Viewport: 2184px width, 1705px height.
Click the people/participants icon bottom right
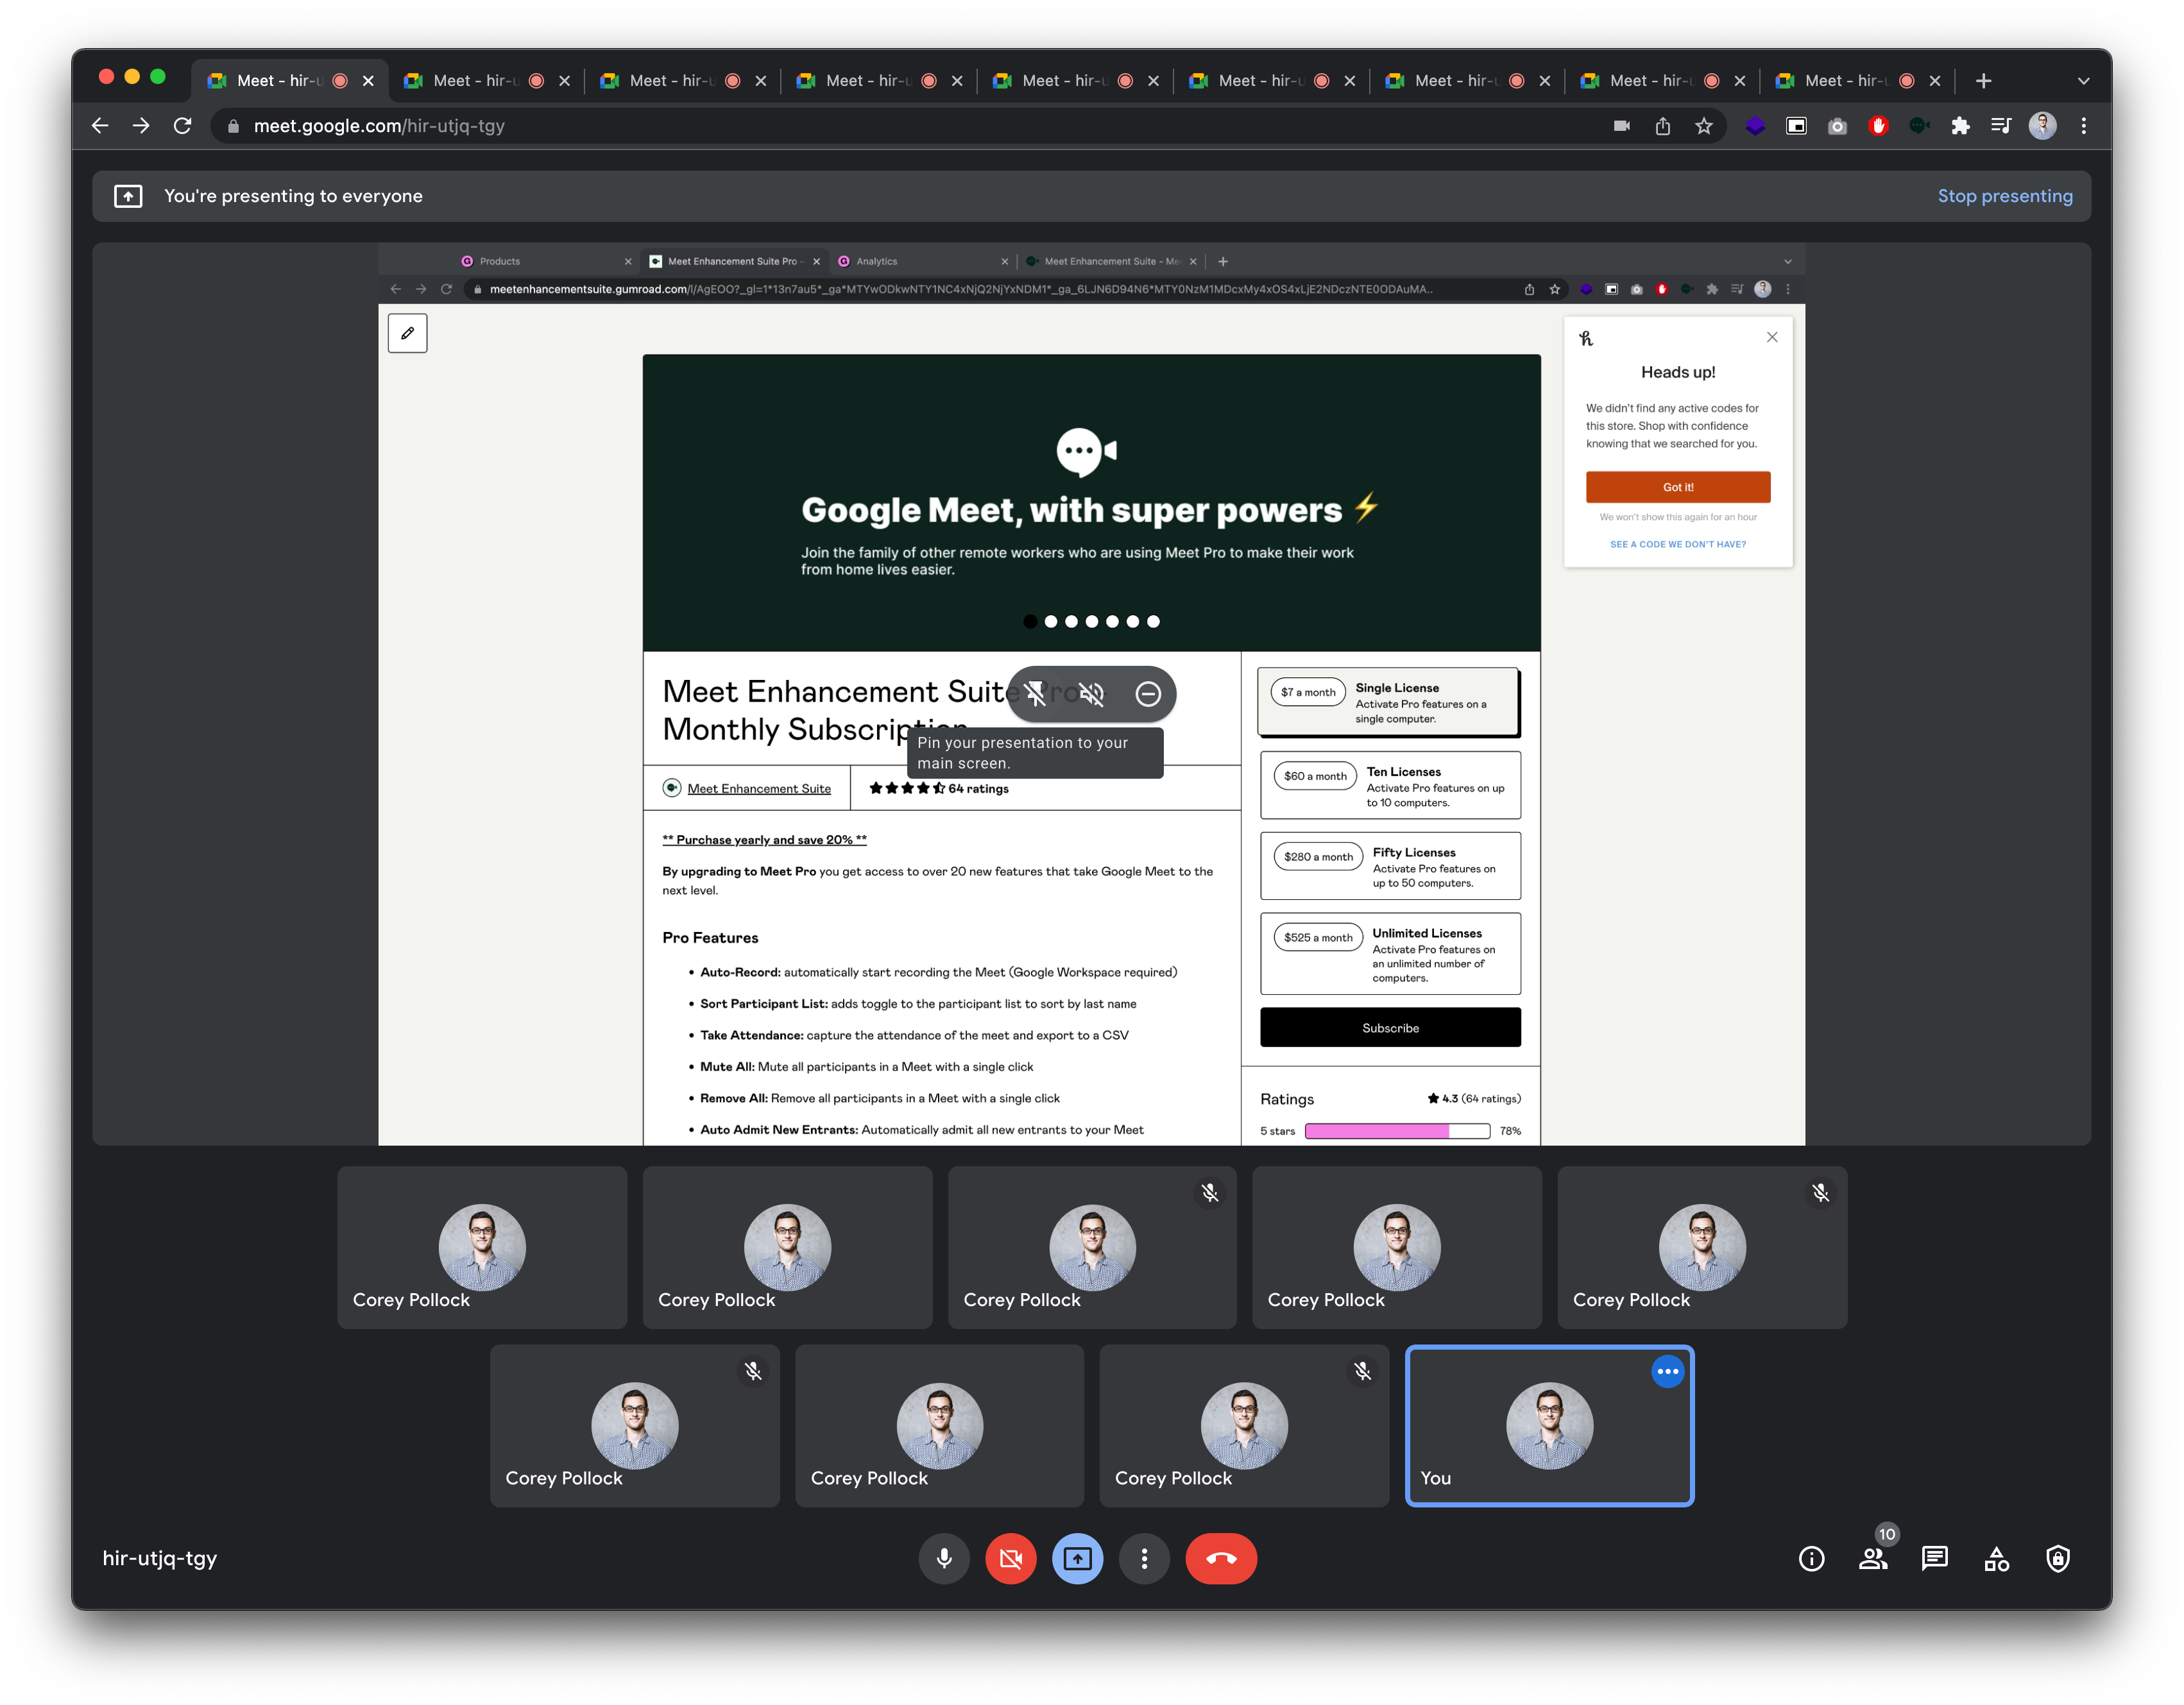point(1873,1559)
